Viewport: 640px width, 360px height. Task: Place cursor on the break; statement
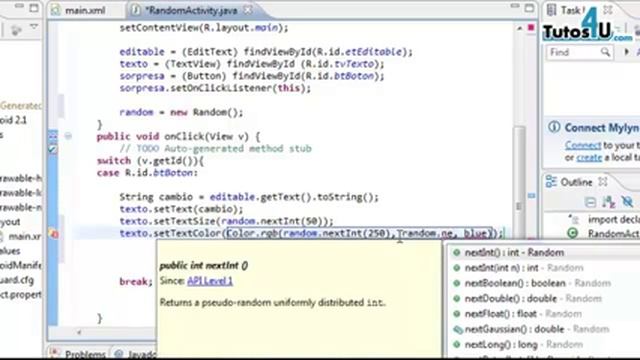point(136,282)
